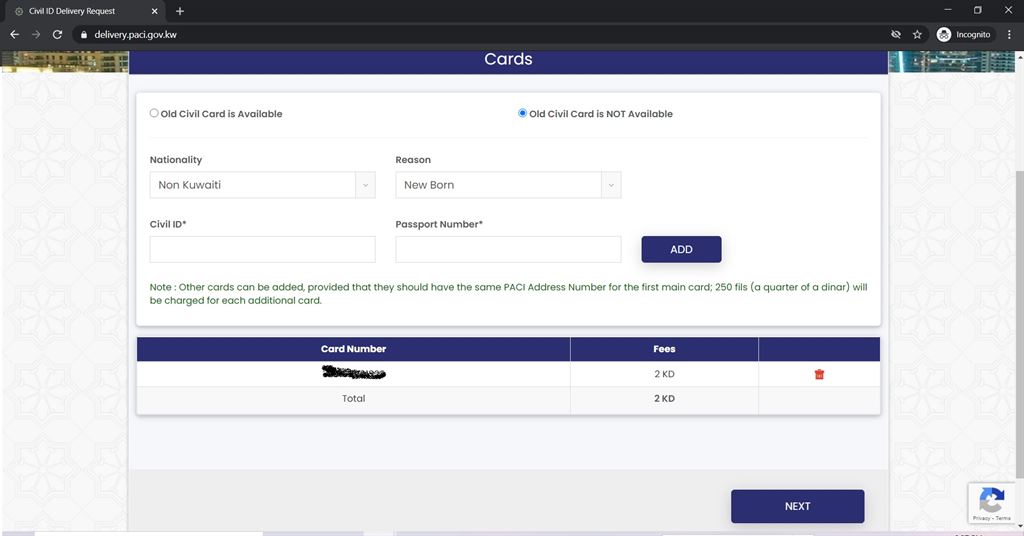Open a new tab with plus icon
The image size is (1024, 536).
click(180, 11)
